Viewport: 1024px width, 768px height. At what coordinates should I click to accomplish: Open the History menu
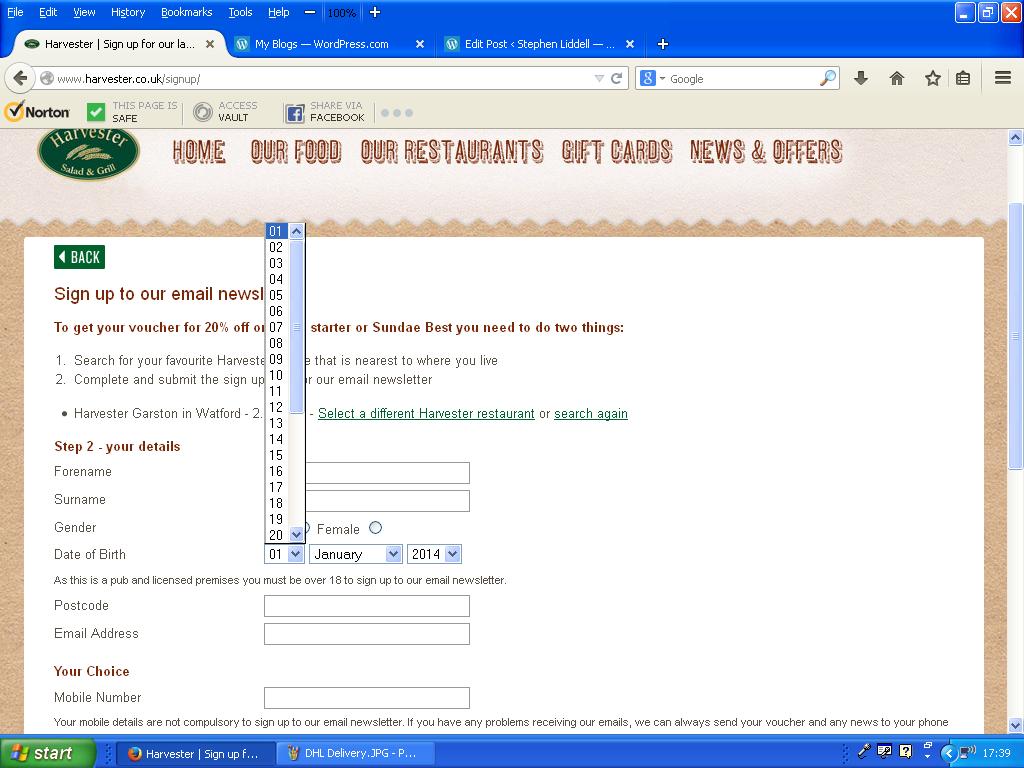(127, 12)
